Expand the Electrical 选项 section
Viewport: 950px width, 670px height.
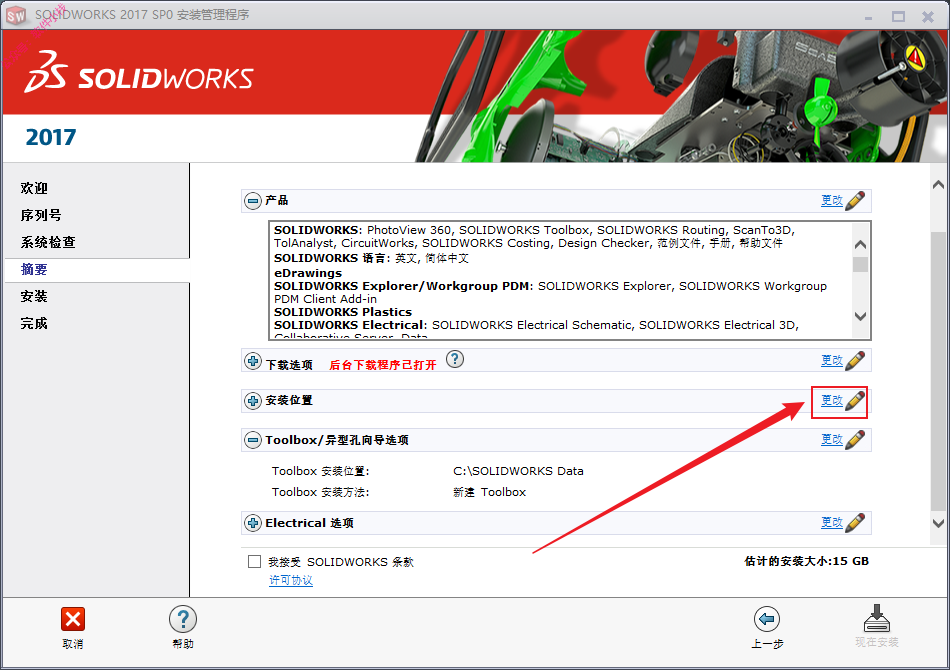[253, 523]
